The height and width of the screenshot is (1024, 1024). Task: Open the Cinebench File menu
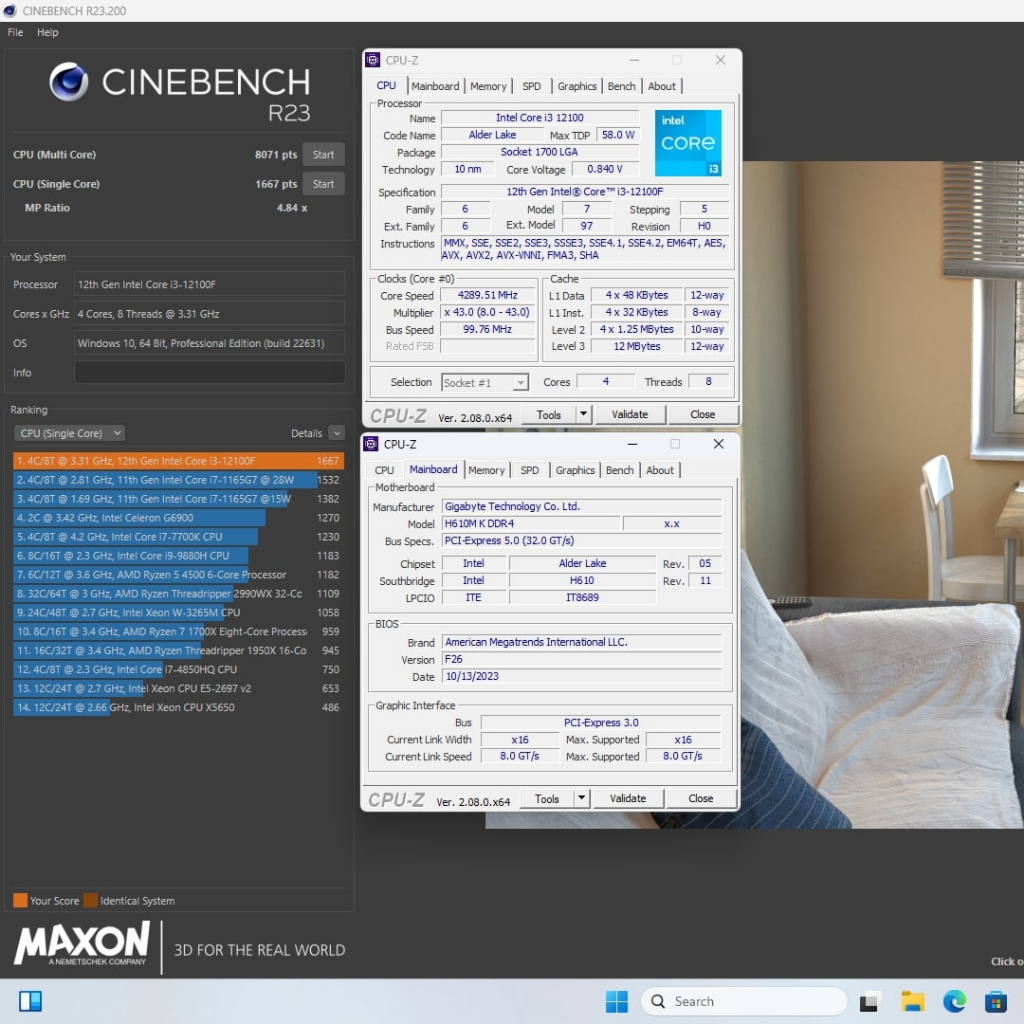[15, 32]
